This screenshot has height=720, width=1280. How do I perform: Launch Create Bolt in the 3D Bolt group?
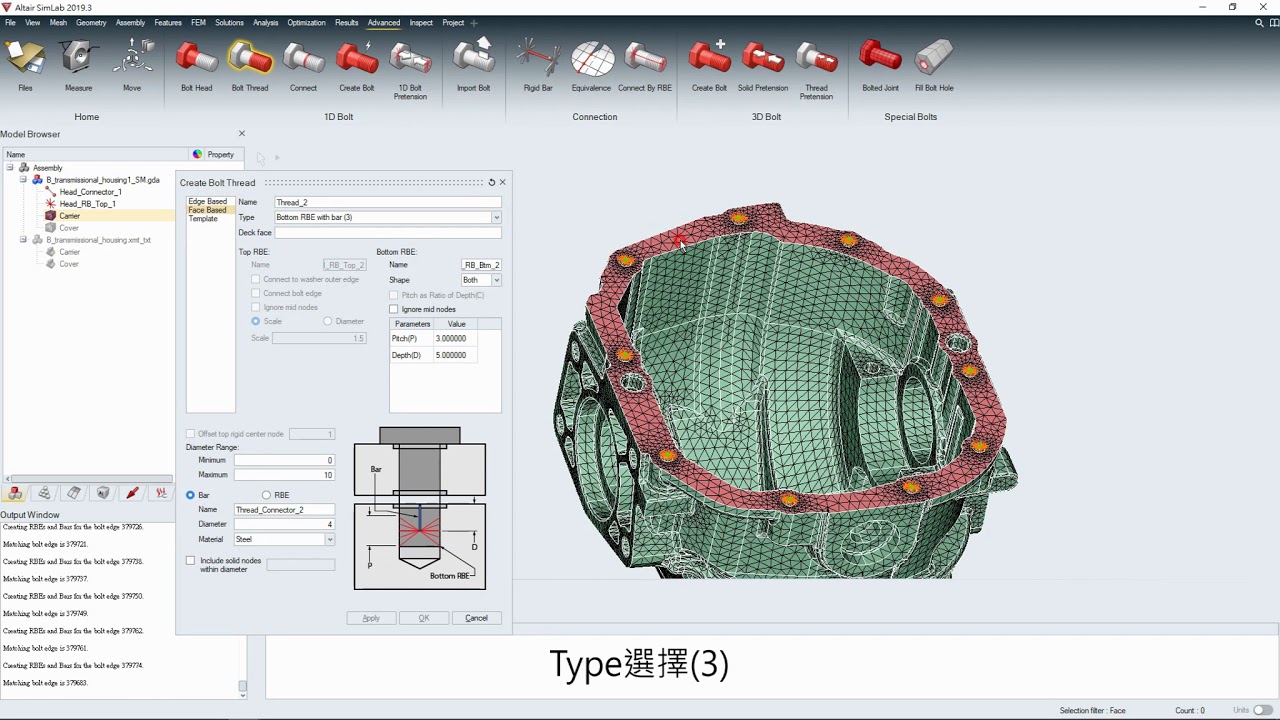[x=709, y=65]
